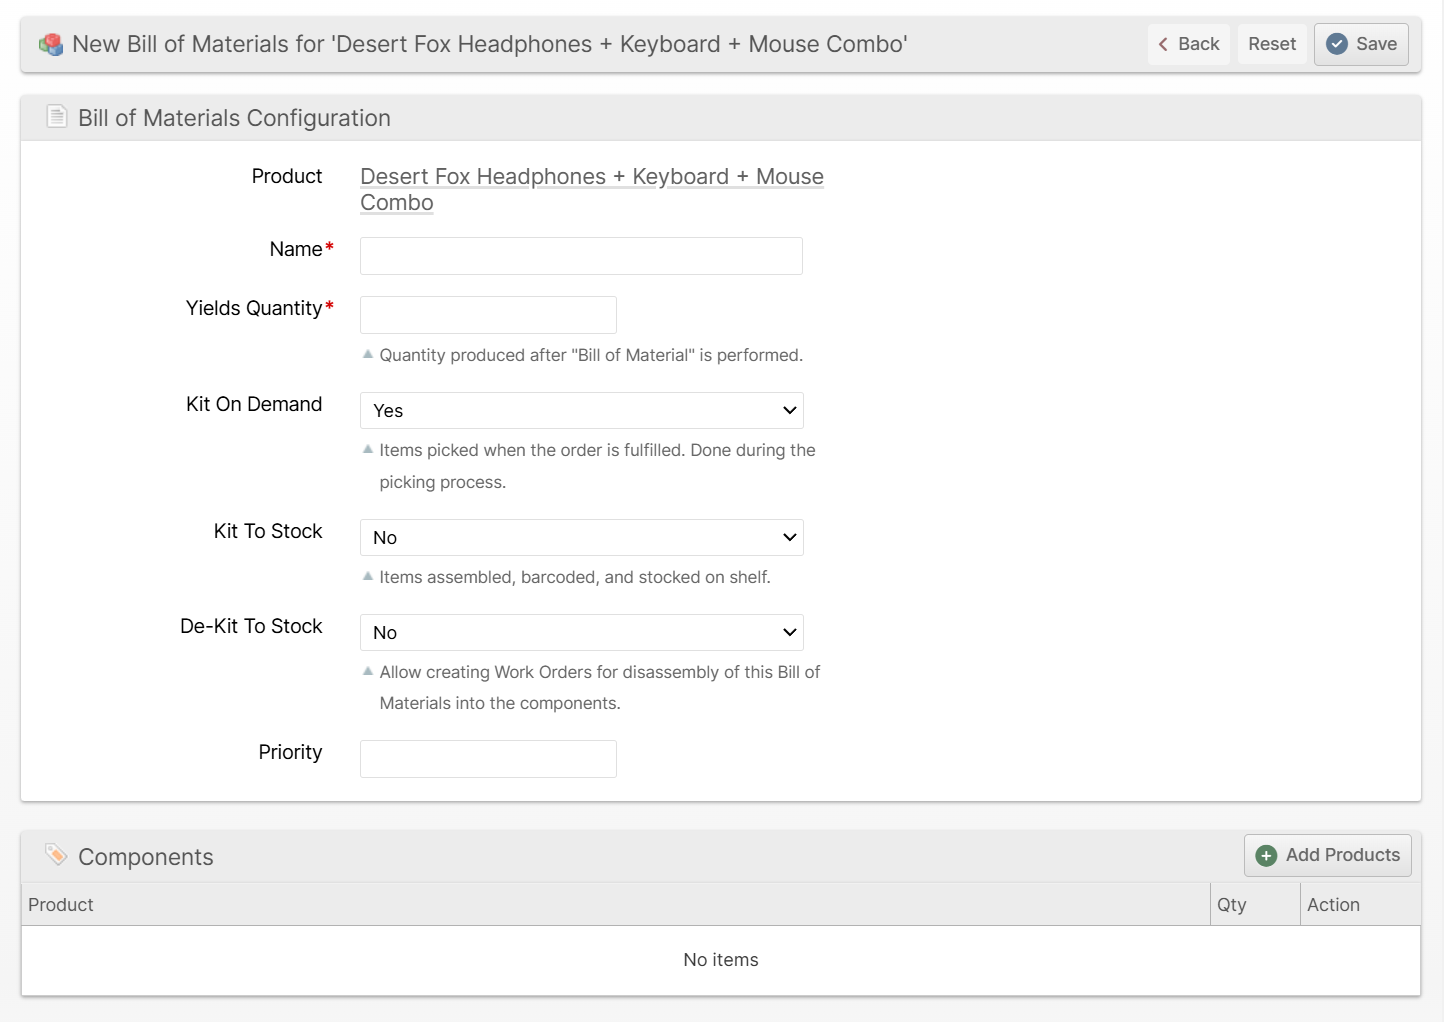This screenshot has width=1444, height=1022.
Task: Click the Action column header
Action: 1332,904
